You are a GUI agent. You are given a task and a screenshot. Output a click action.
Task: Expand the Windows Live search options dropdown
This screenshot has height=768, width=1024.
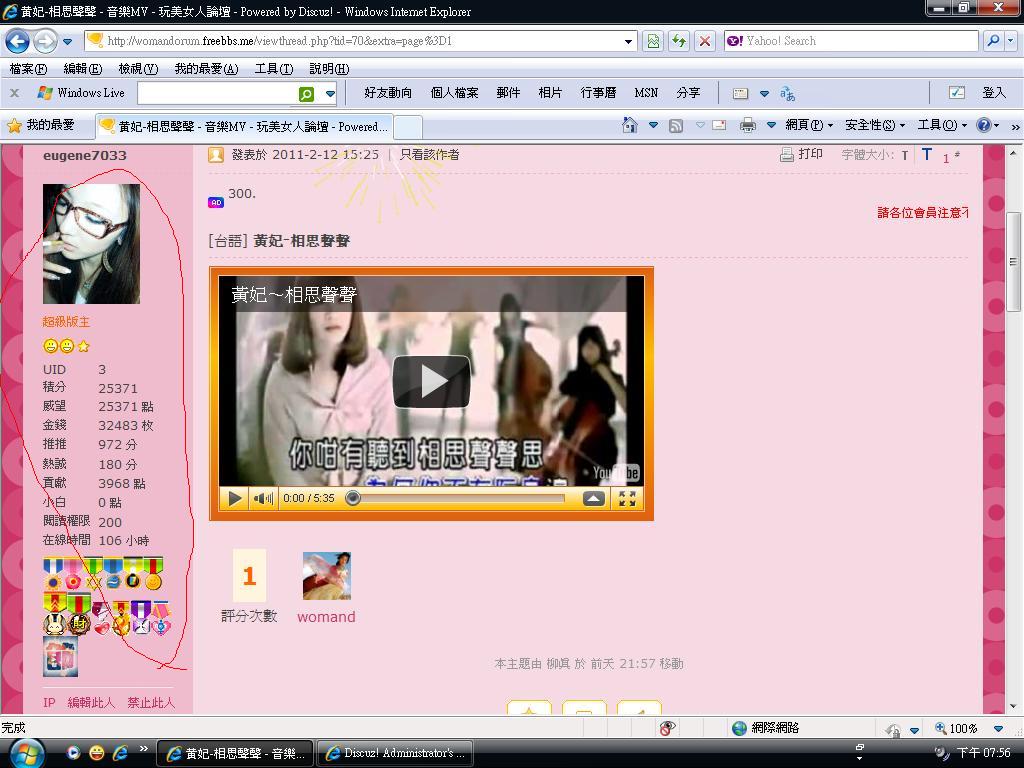[330, 94]
